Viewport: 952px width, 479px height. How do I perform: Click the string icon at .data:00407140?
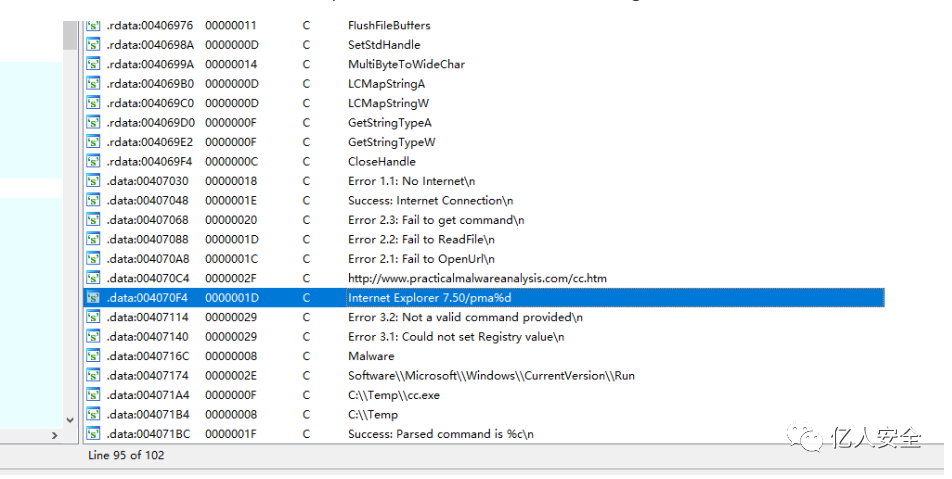click(93, 336)
